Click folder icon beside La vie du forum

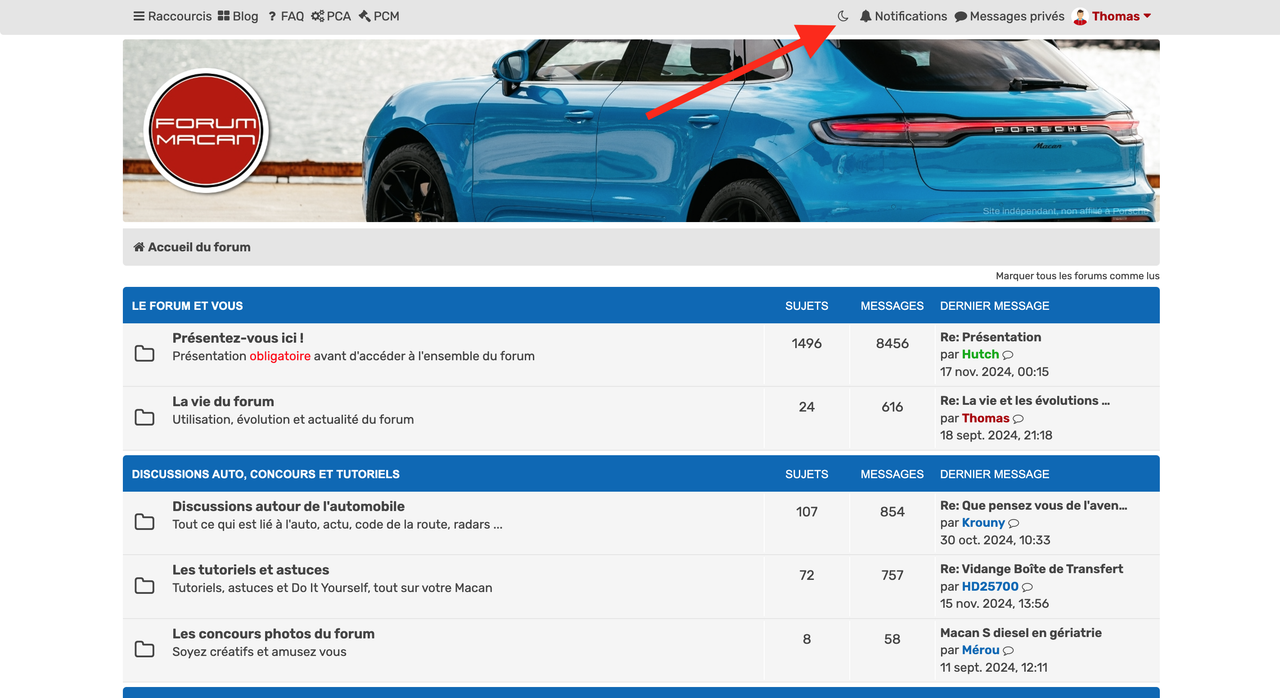145,418
